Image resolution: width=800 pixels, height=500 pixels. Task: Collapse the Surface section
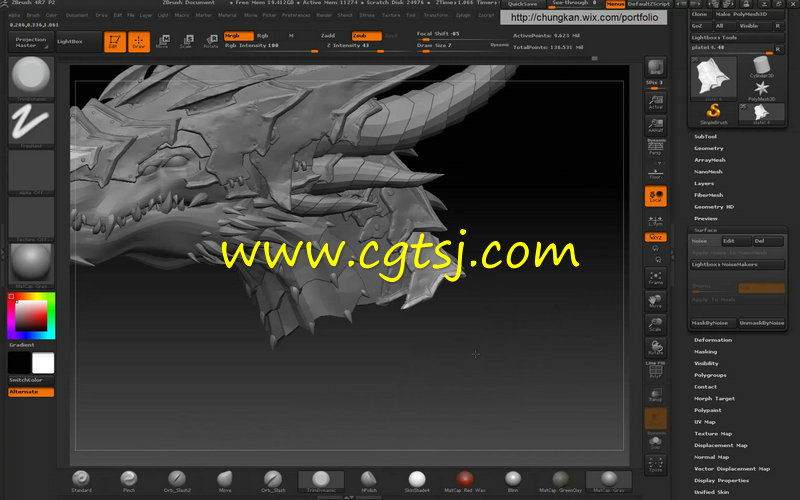[x=706, y=231]
